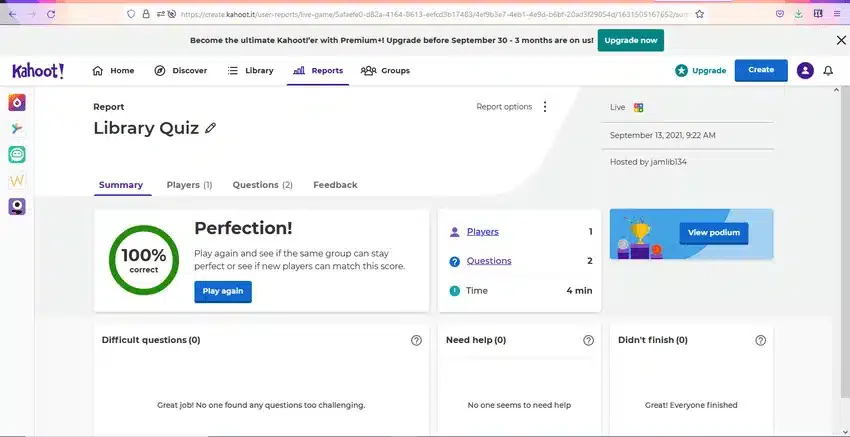This screenshot has height=437, width=850.
Task: Open the robot face app in the left sidebar
Action: pos(17,155)
